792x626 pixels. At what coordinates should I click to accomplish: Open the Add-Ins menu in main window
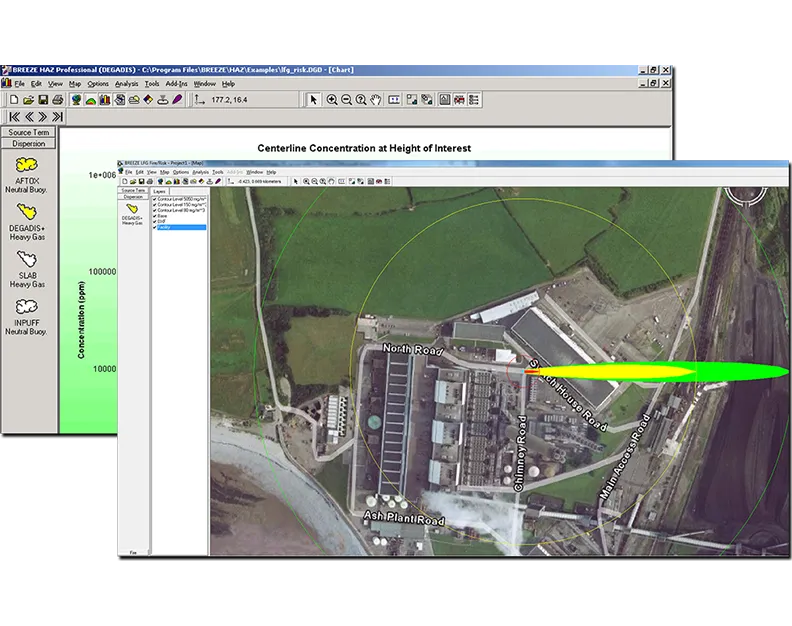coord(176,84)
